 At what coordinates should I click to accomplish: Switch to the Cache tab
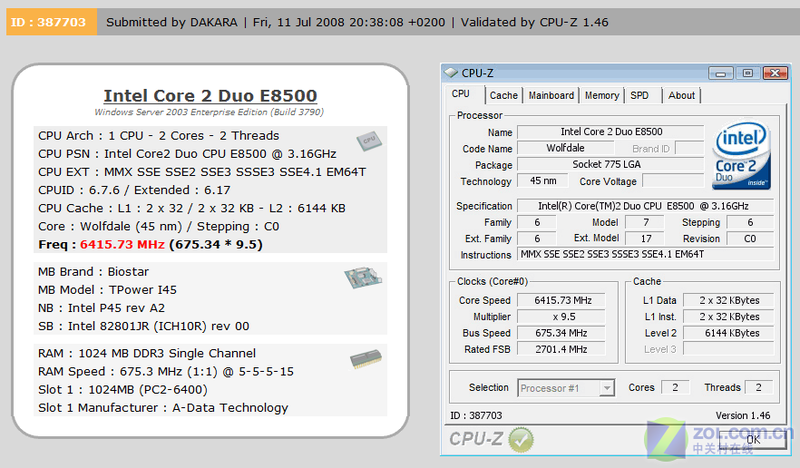[503, 95]
